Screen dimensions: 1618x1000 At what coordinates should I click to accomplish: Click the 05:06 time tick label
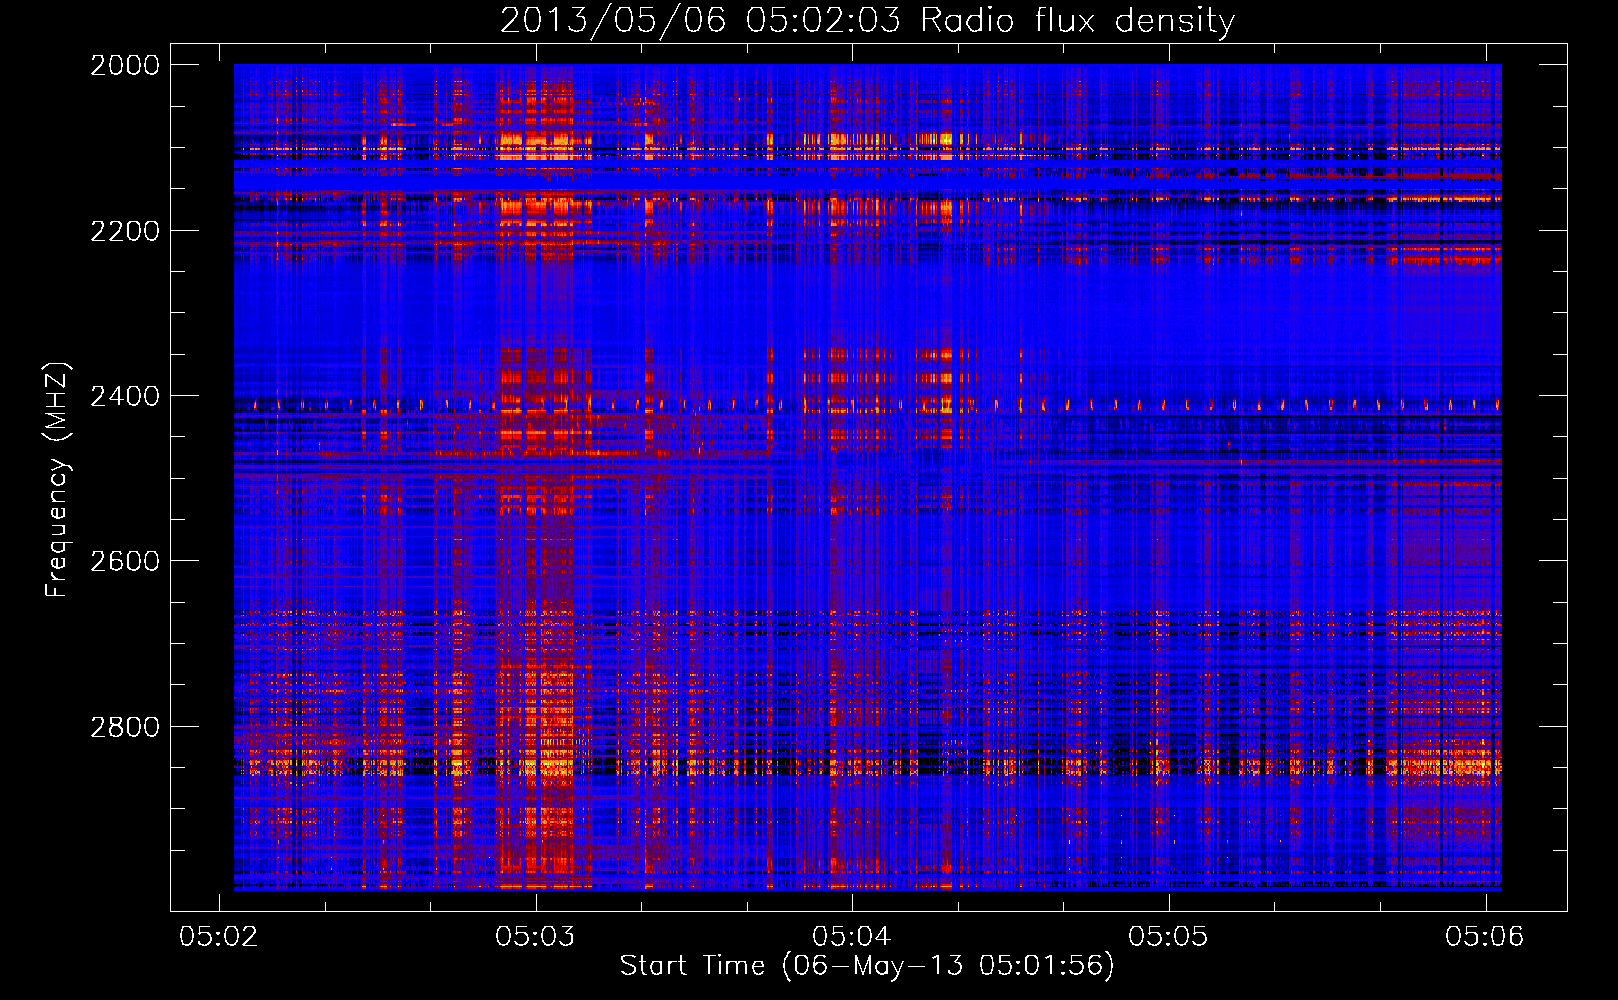pos(1484,936)
